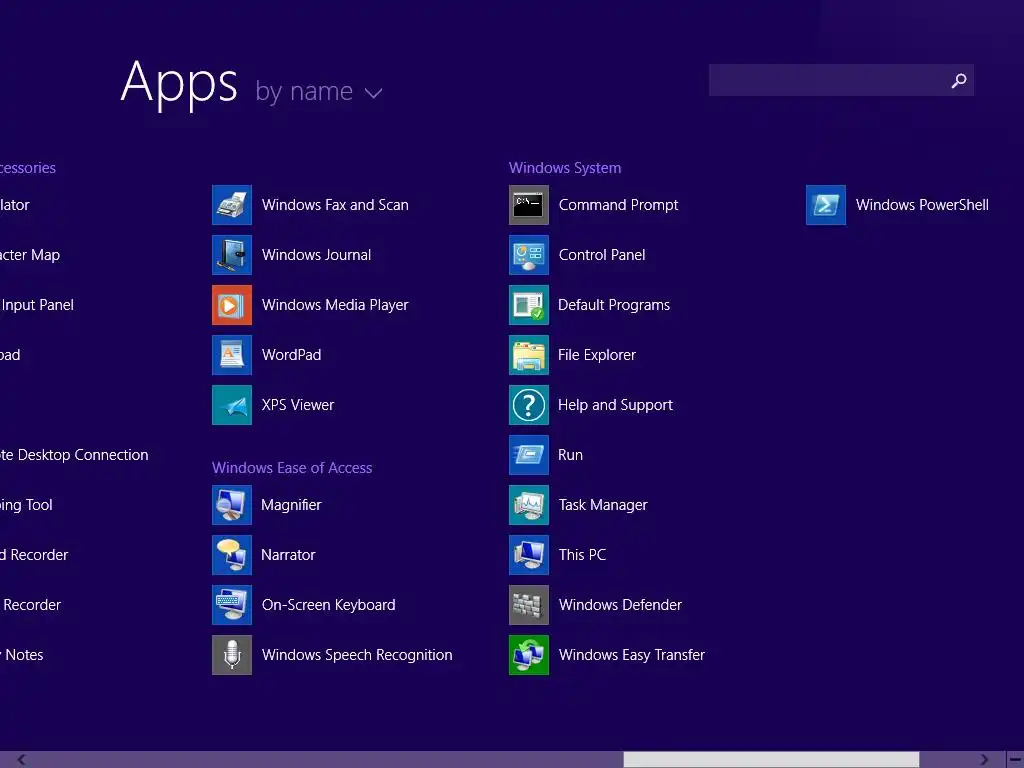Click the 'Windows Fax and Scan' text
The height and width of the screenshot is (768, 1024).
335,205
